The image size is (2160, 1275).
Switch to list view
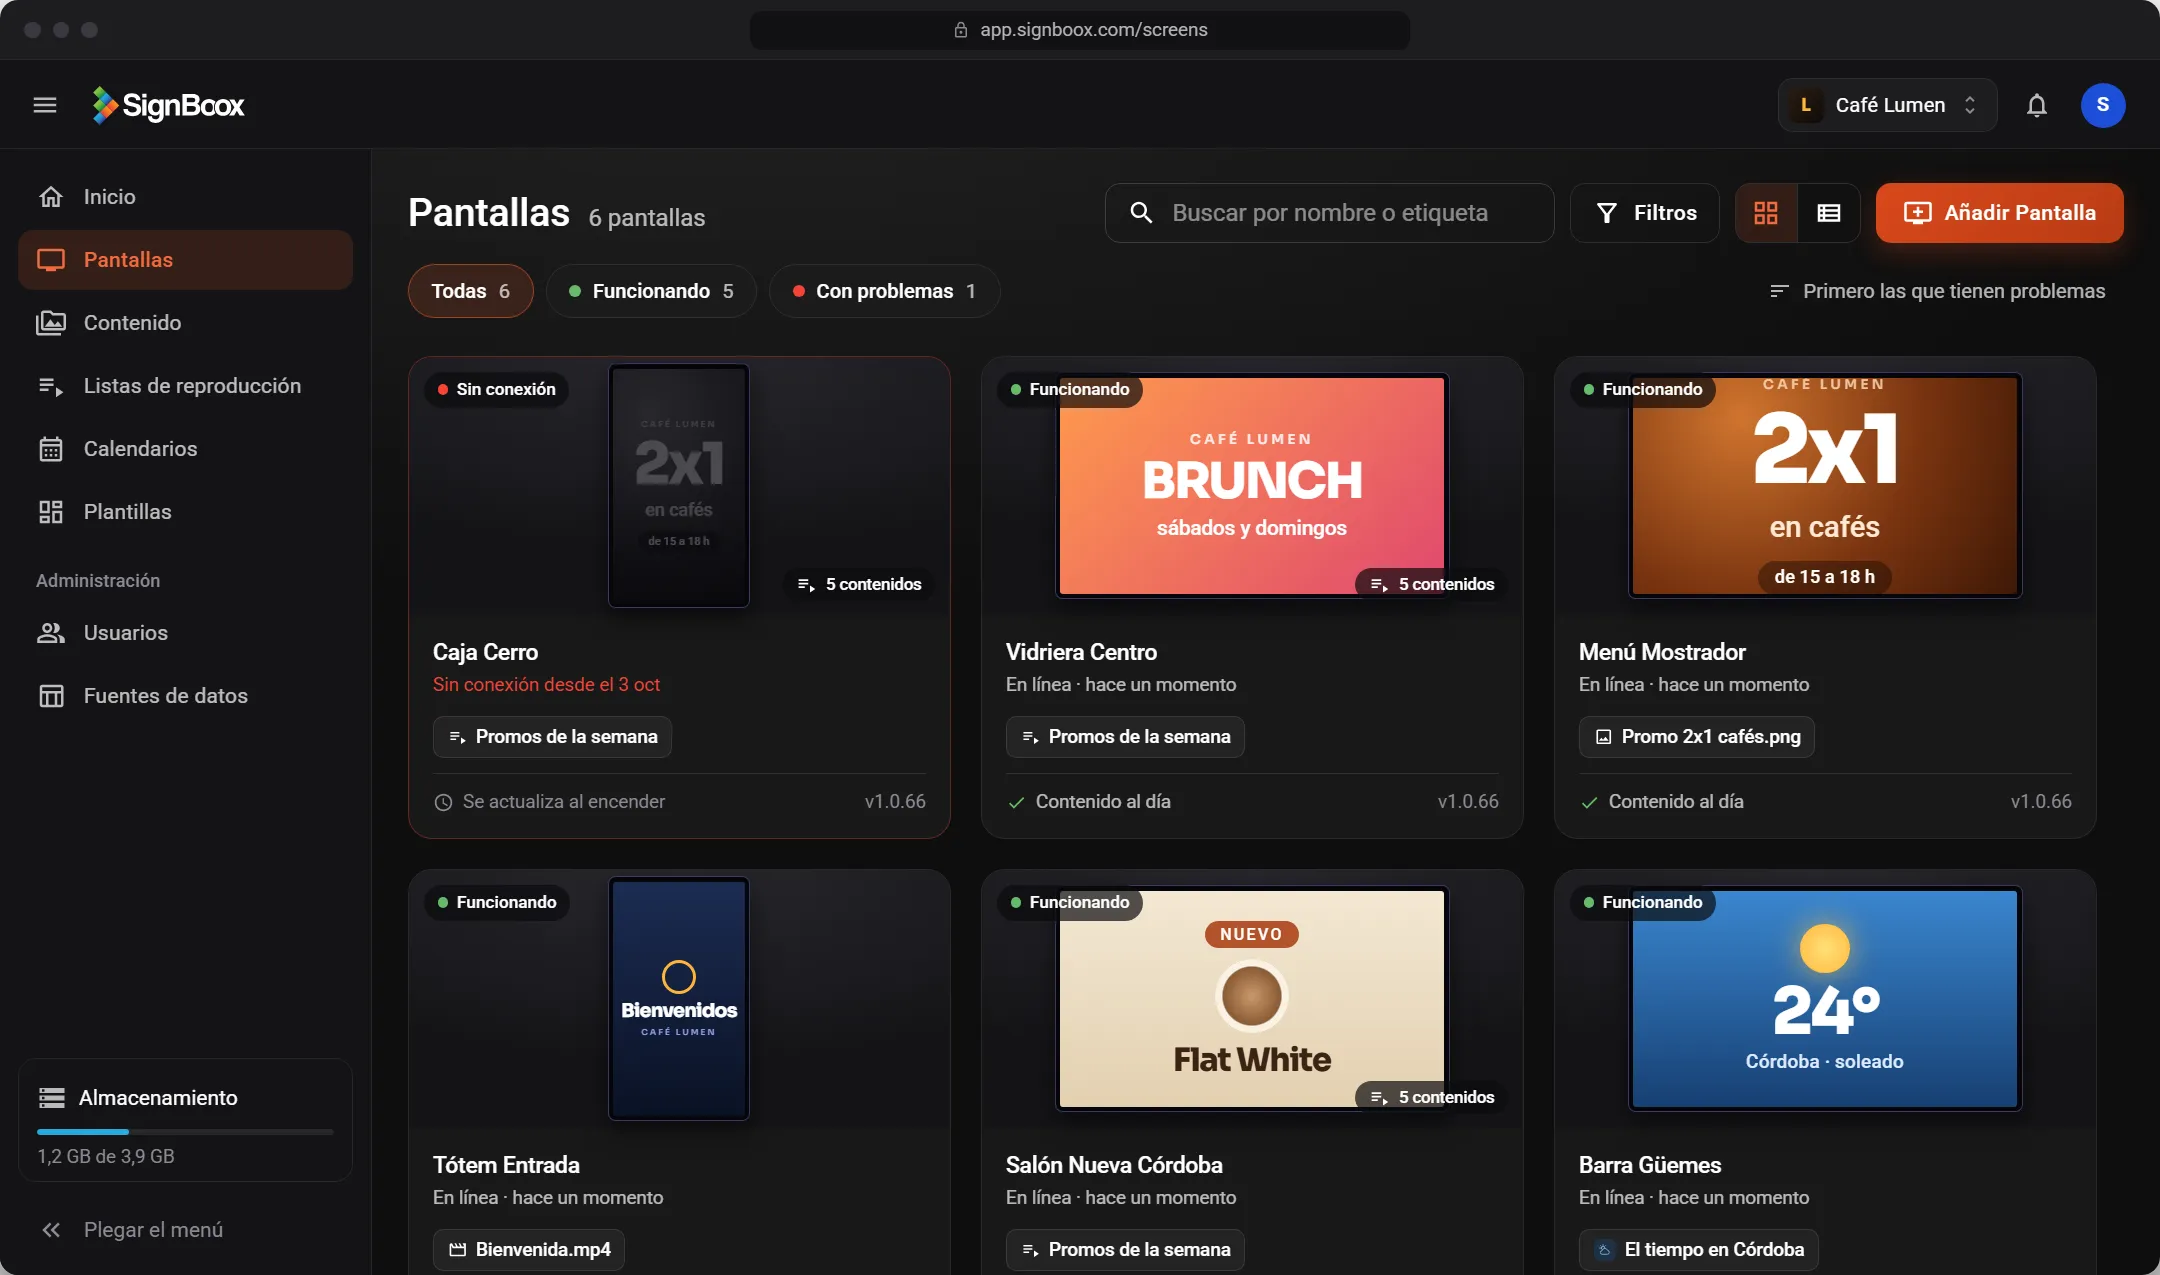click(1829, 213)
